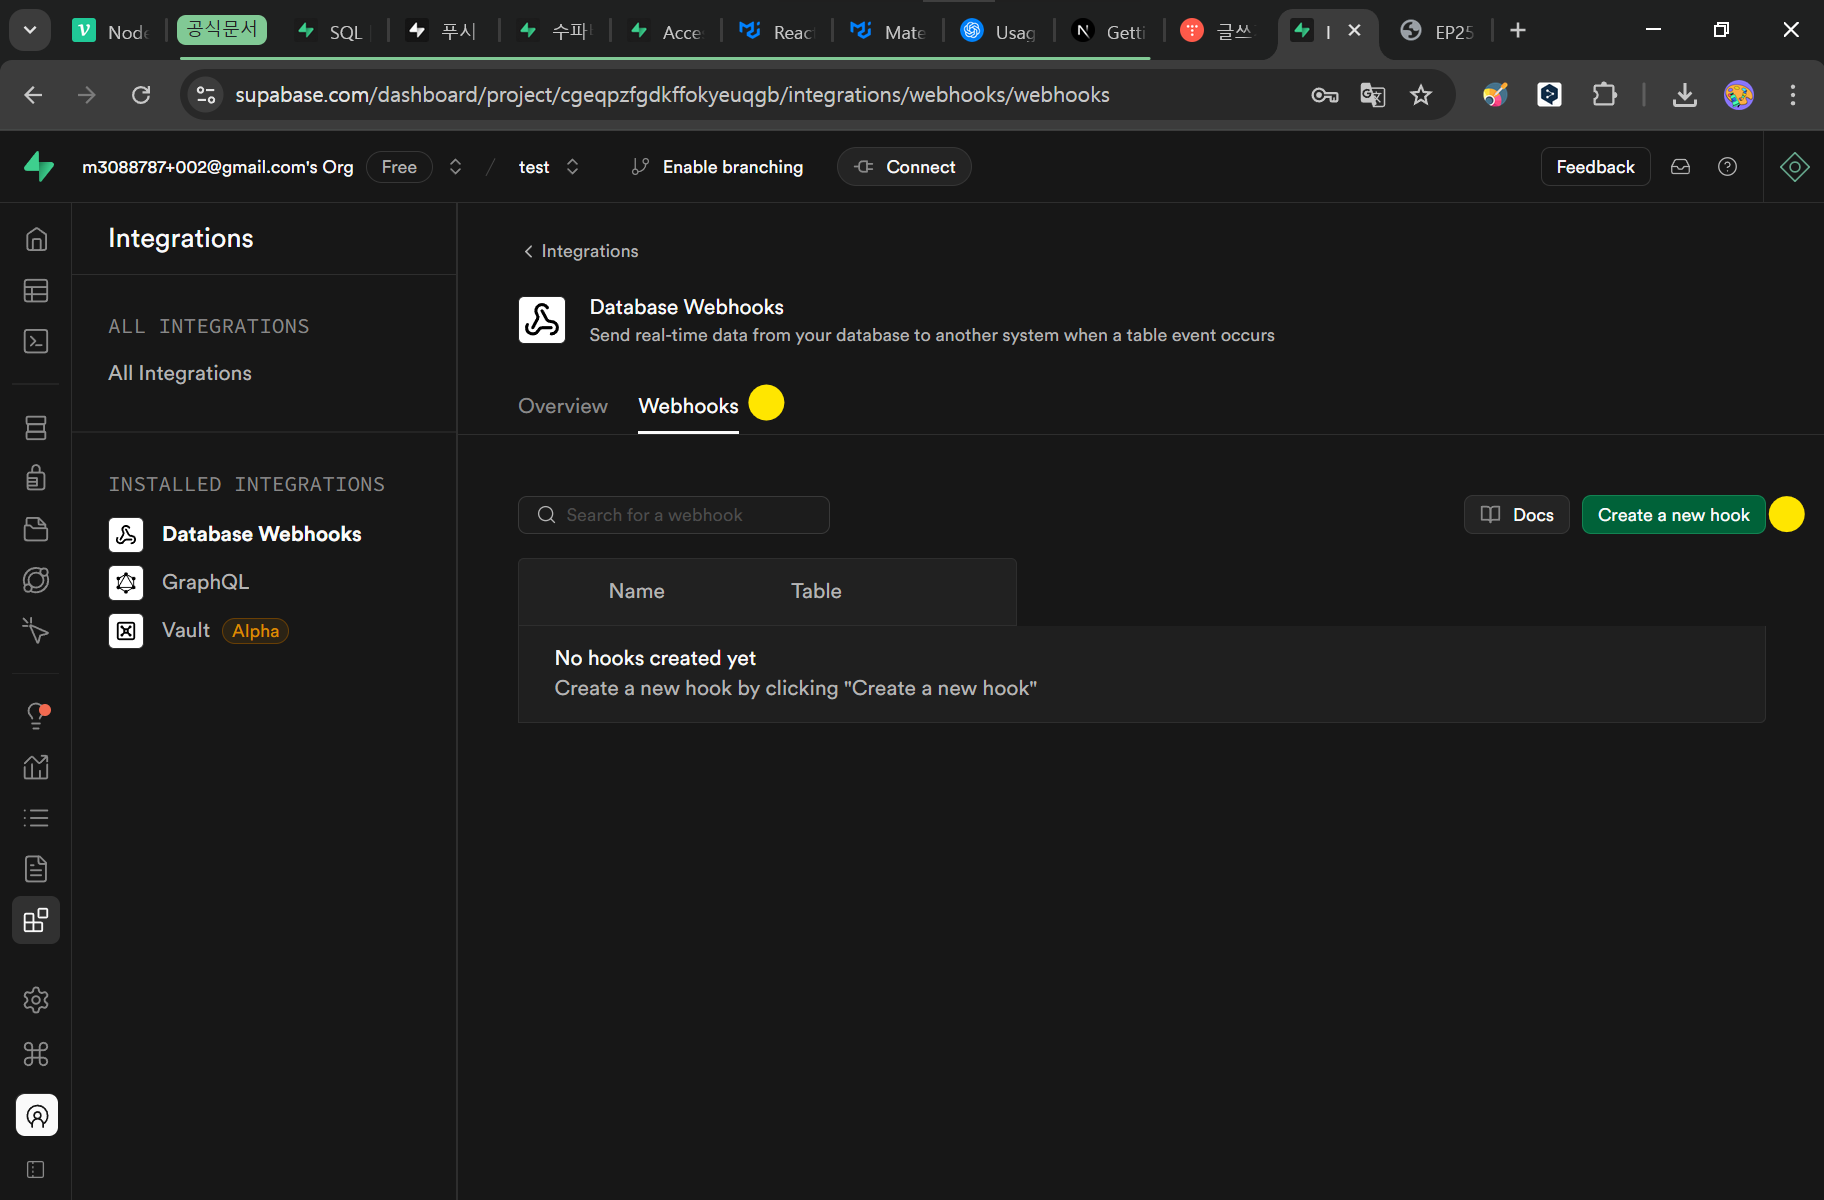Image resolution: width=1824 pixels, height=1200 pixels.
Task: Switch to the Getti browser tab
Action: pos(1110,31)
